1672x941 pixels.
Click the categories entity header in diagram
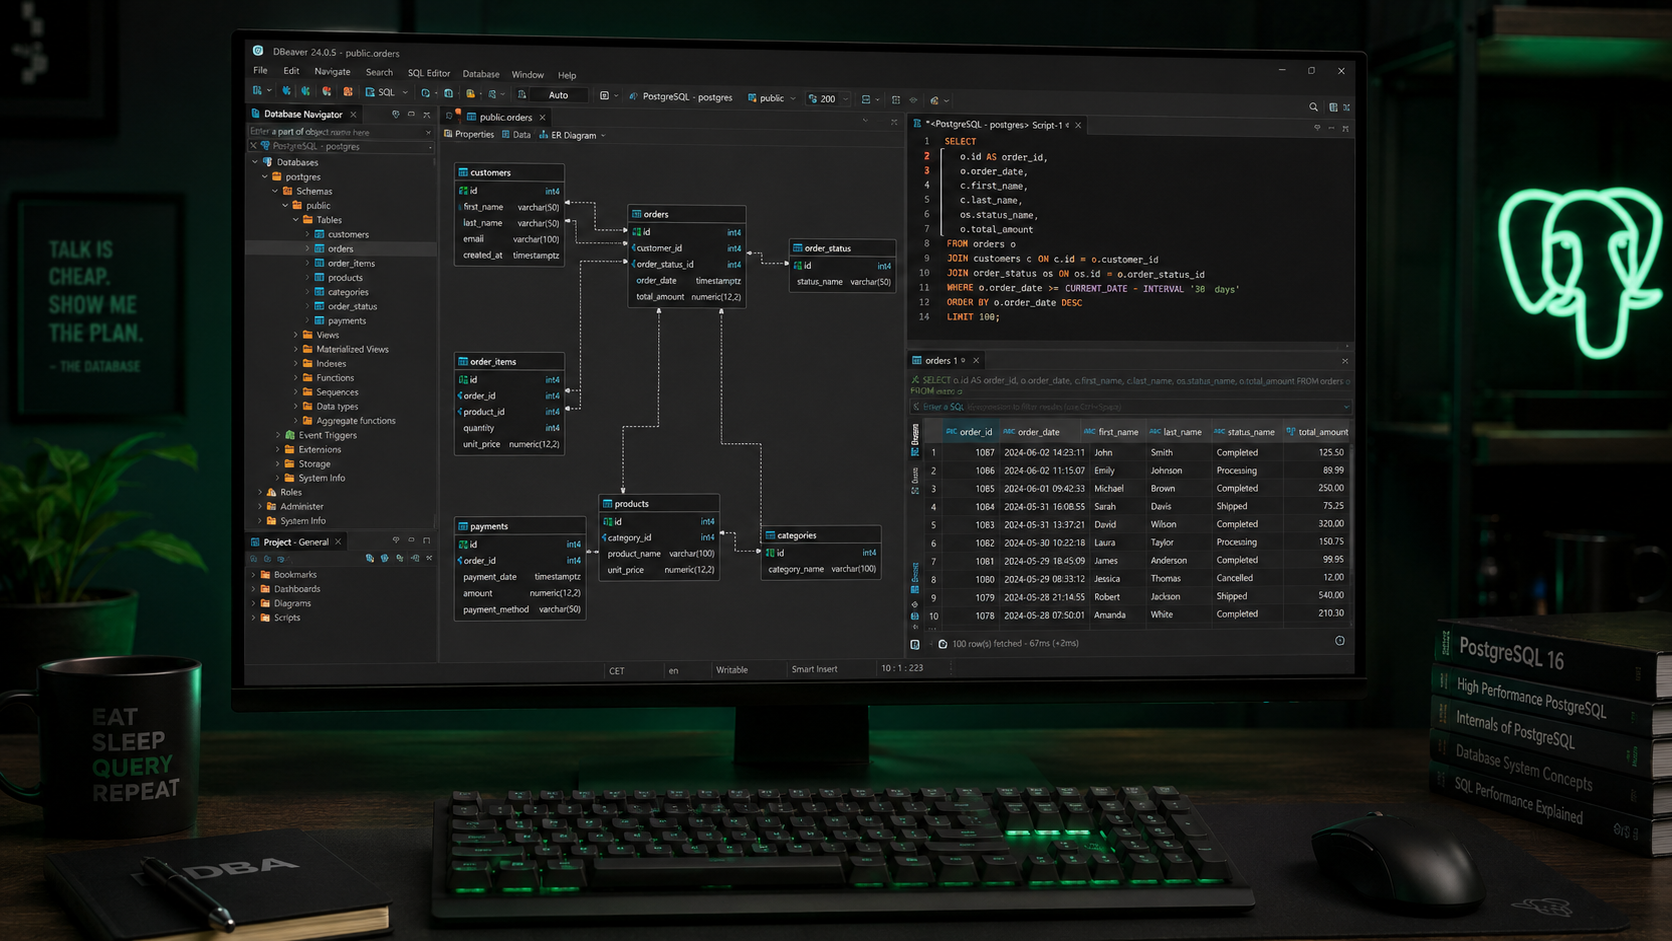[821, 535]
